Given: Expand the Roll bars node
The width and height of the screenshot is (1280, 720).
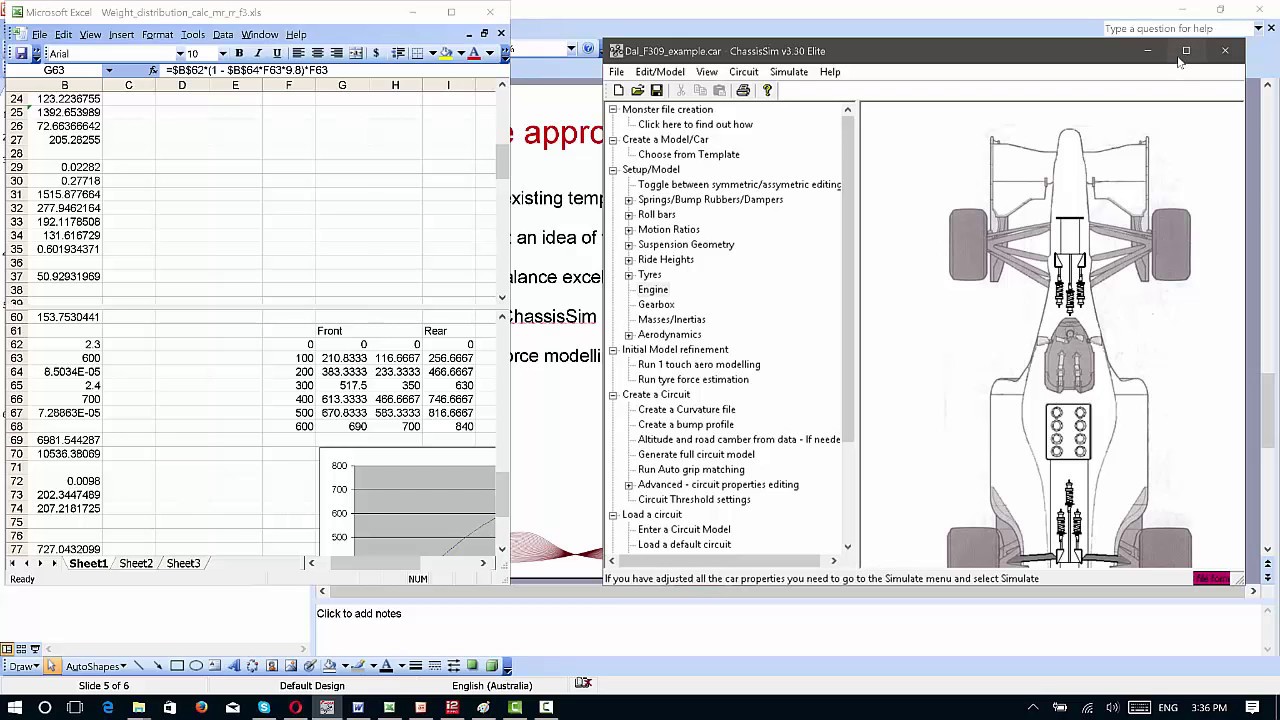Looking at the screenshot, I should [629, 215].
